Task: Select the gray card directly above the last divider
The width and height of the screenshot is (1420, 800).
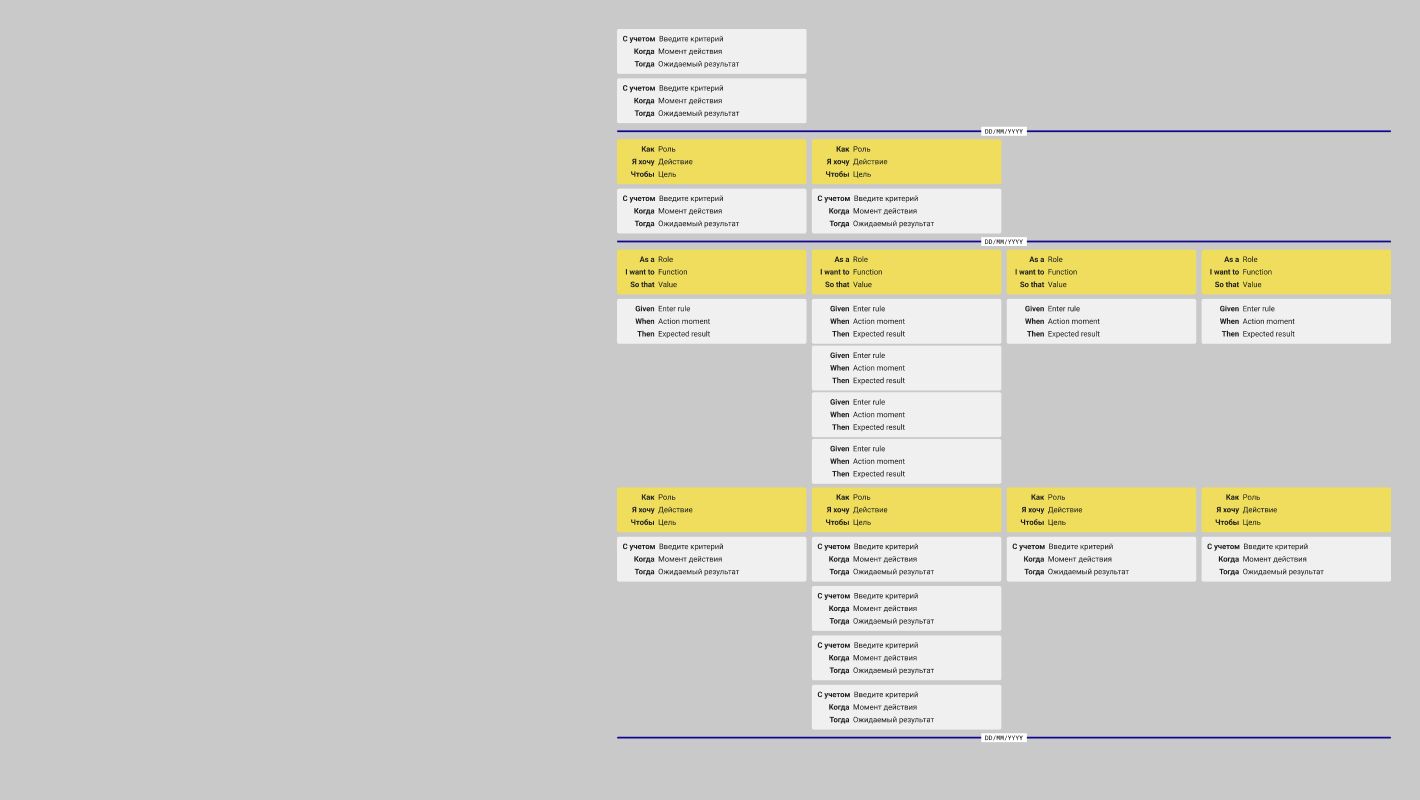Action: click(906, 707)
